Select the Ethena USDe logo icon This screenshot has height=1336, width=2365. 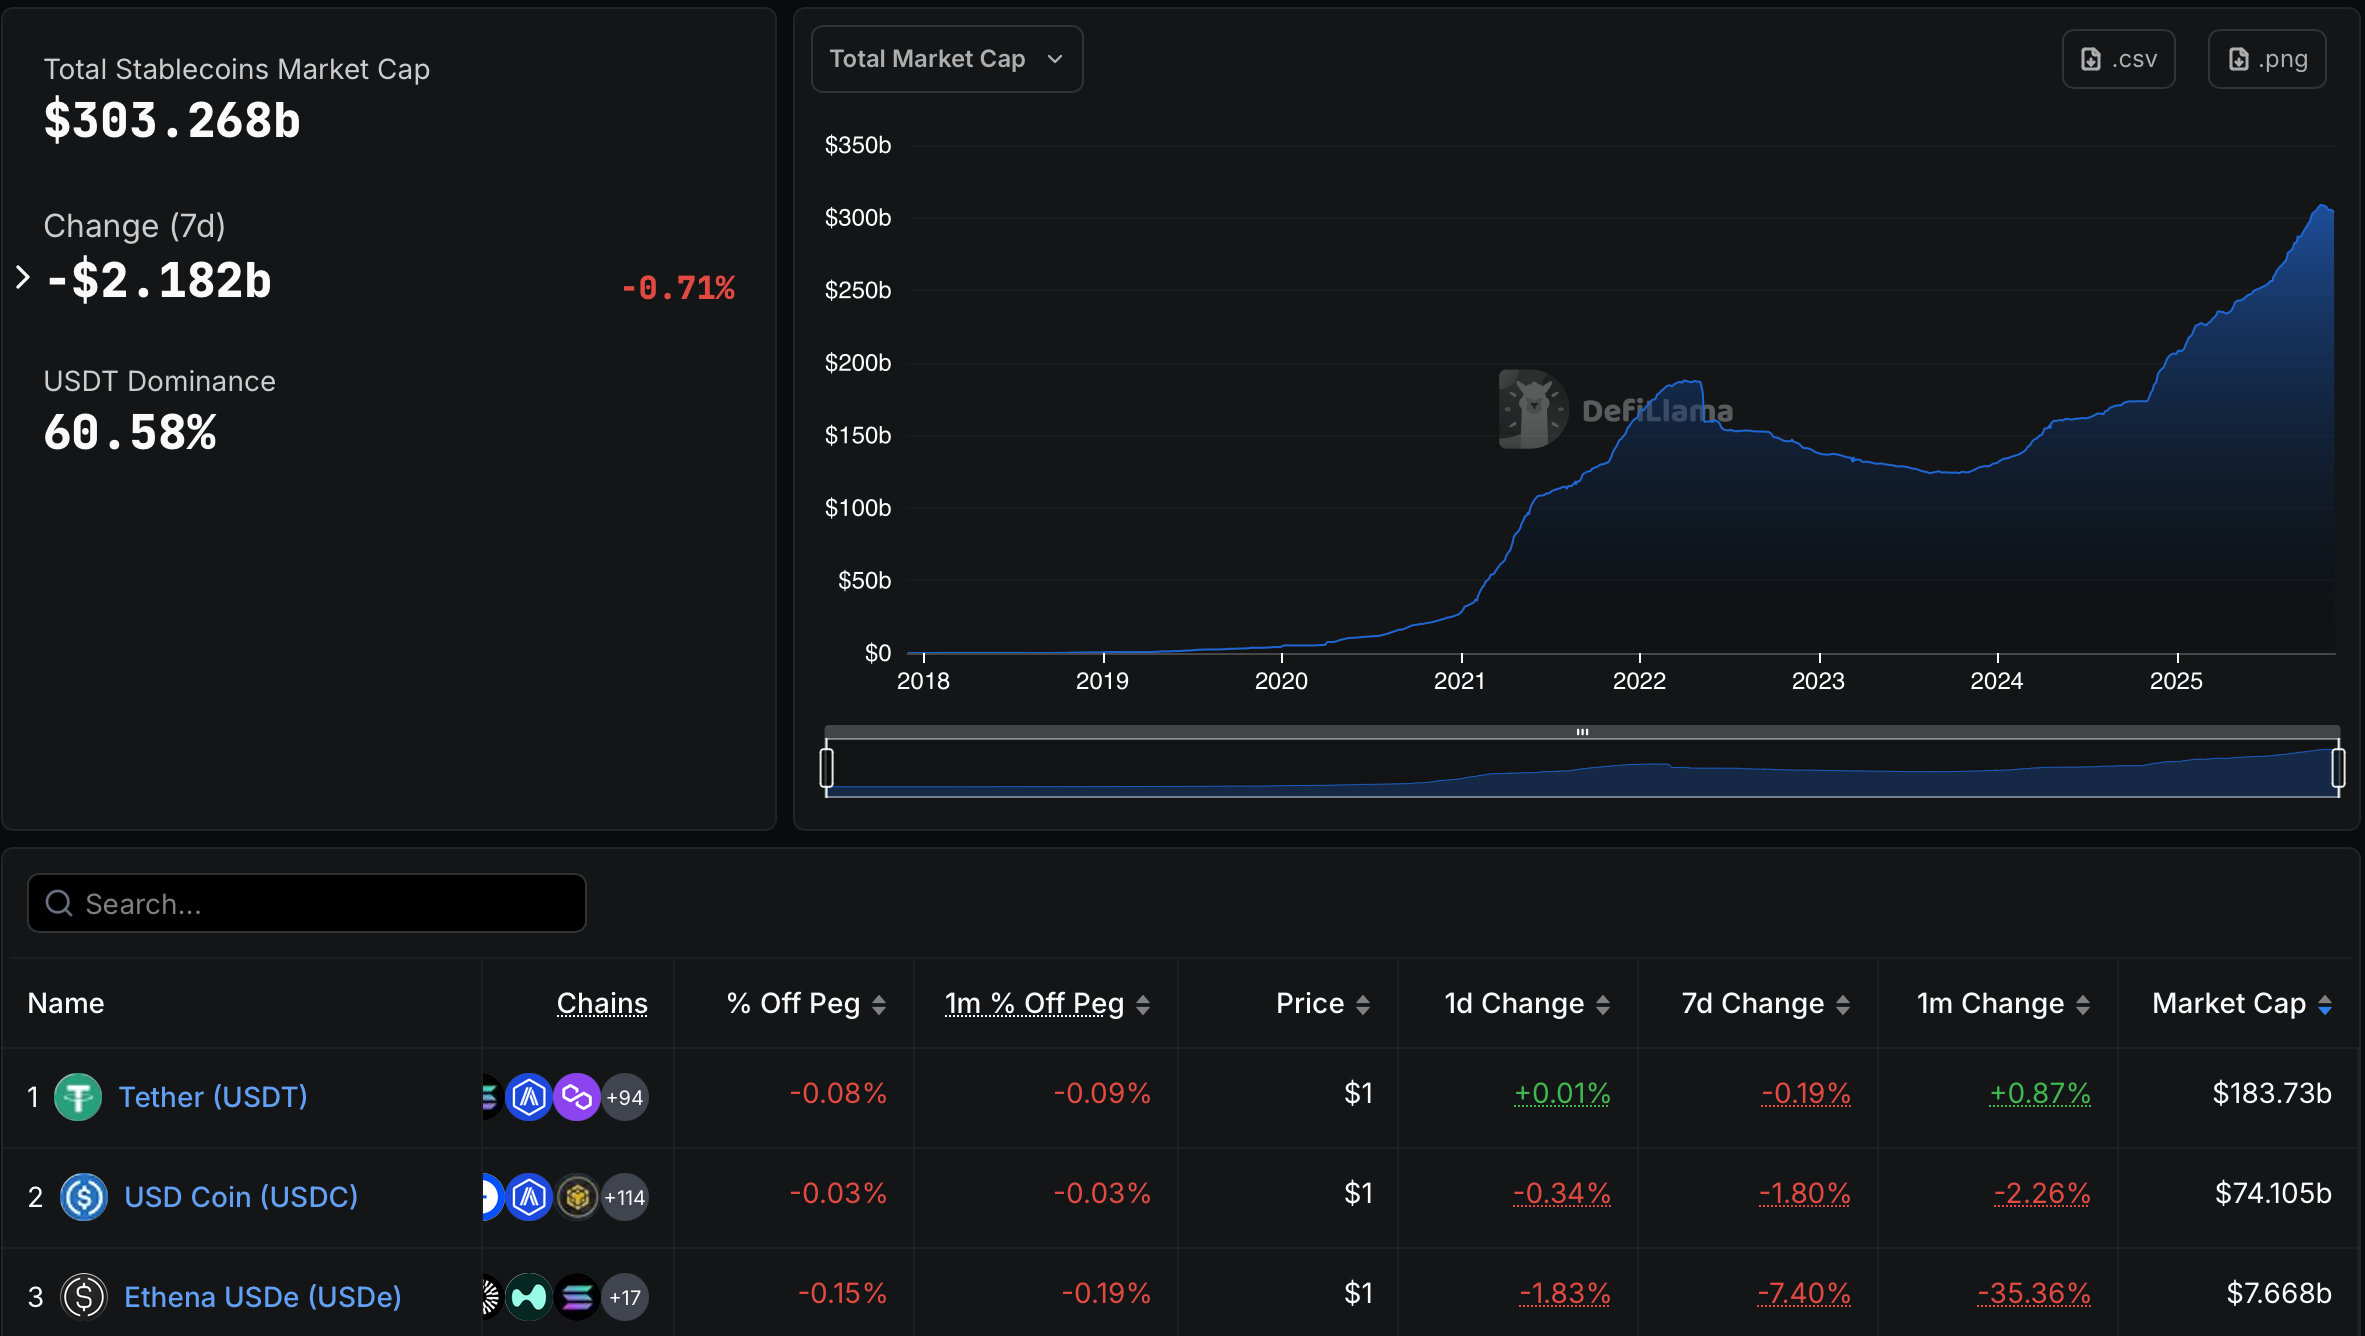(x=85, y=1296)
